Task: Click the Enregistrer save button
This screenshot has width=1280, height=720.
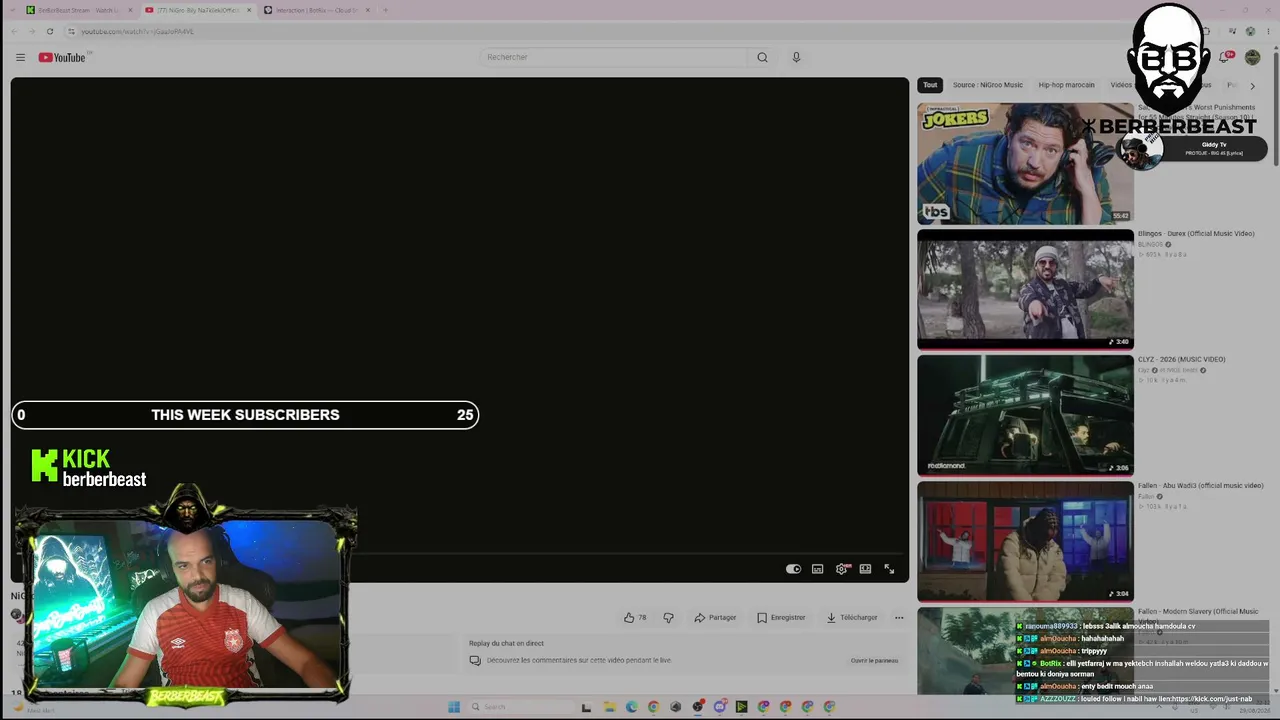Action: [x=781, y=617]
